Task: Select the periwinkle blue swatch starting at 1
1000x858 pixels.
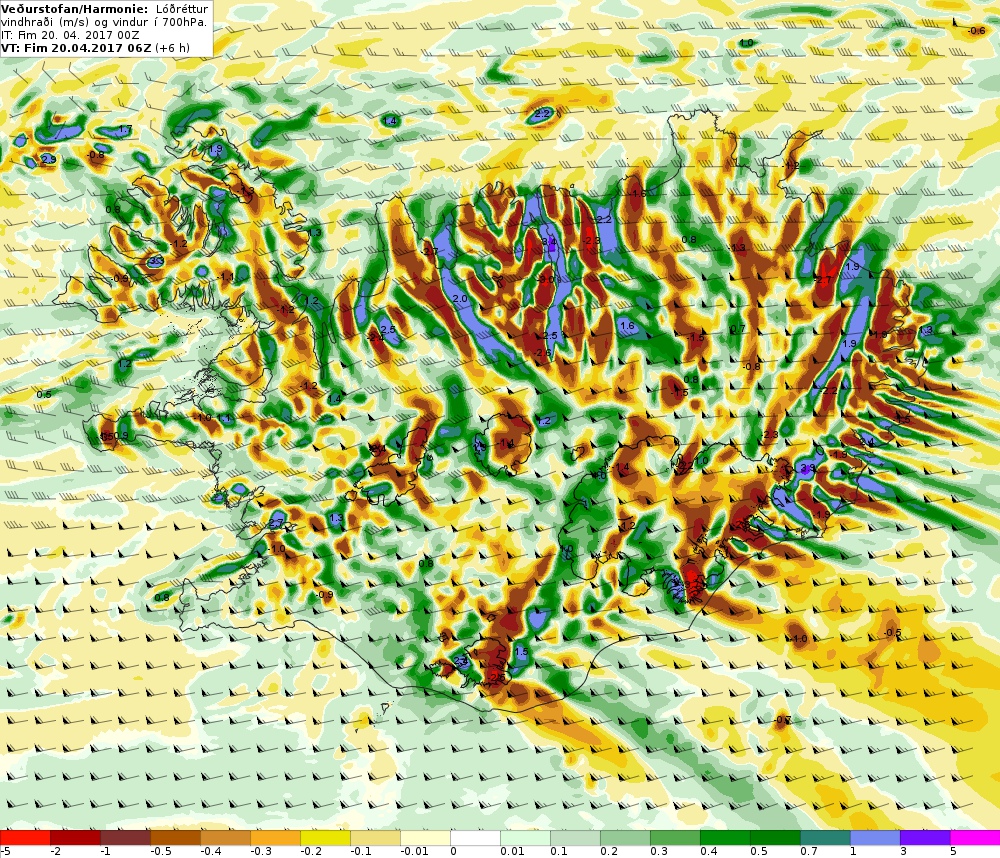Action: pos(875,838)
